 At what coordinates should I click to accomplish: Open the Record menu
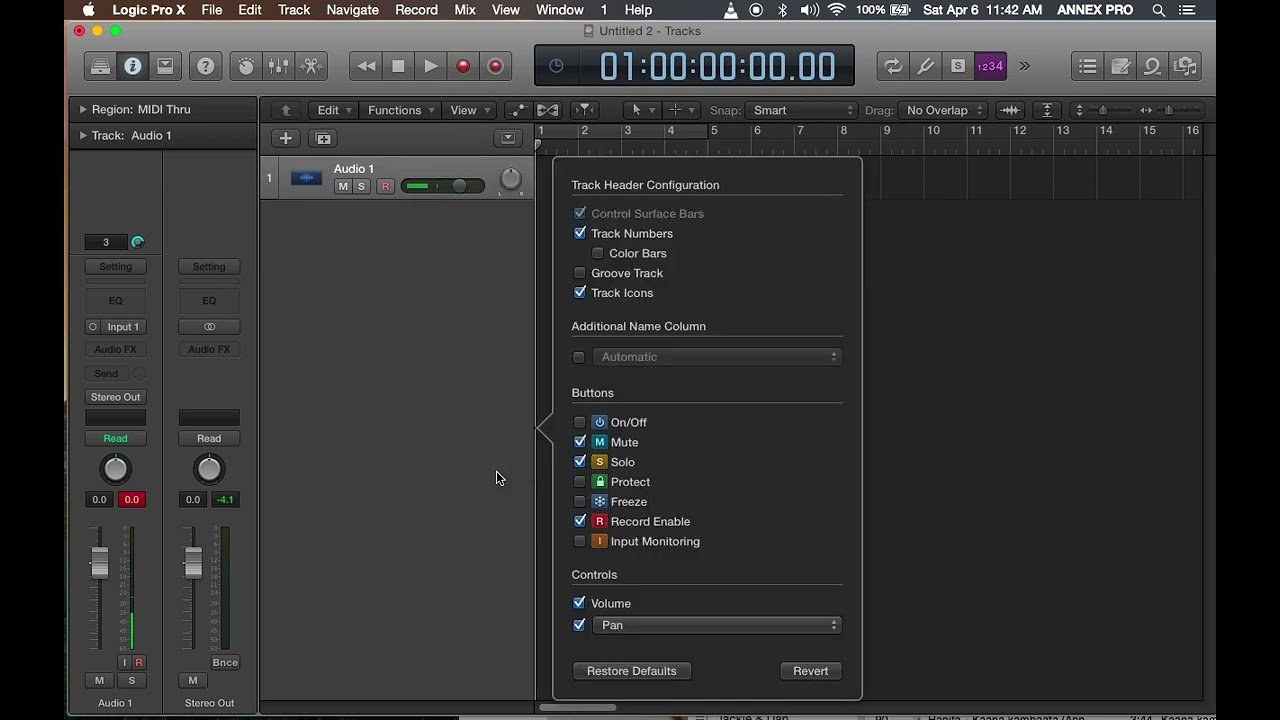pyautogui.click(x=416, y=10)
